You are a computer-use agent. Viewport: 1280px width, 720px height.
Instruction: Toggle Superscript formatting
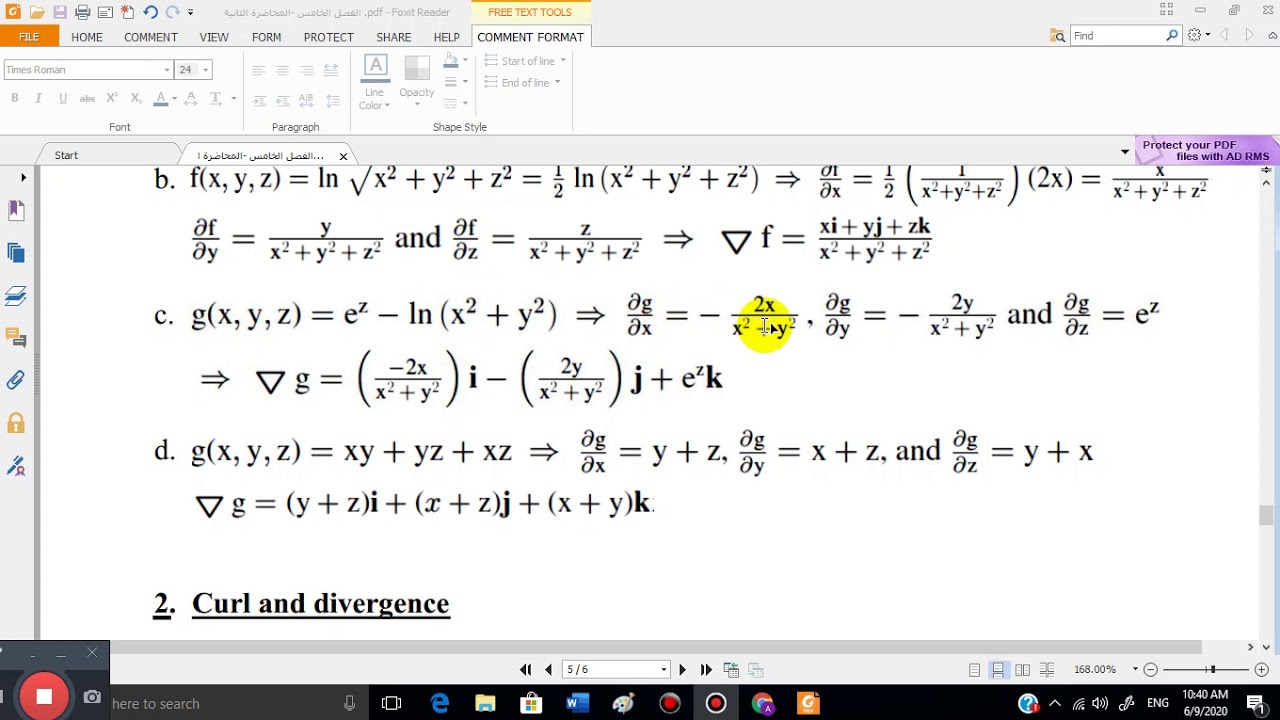click(112, 98)
